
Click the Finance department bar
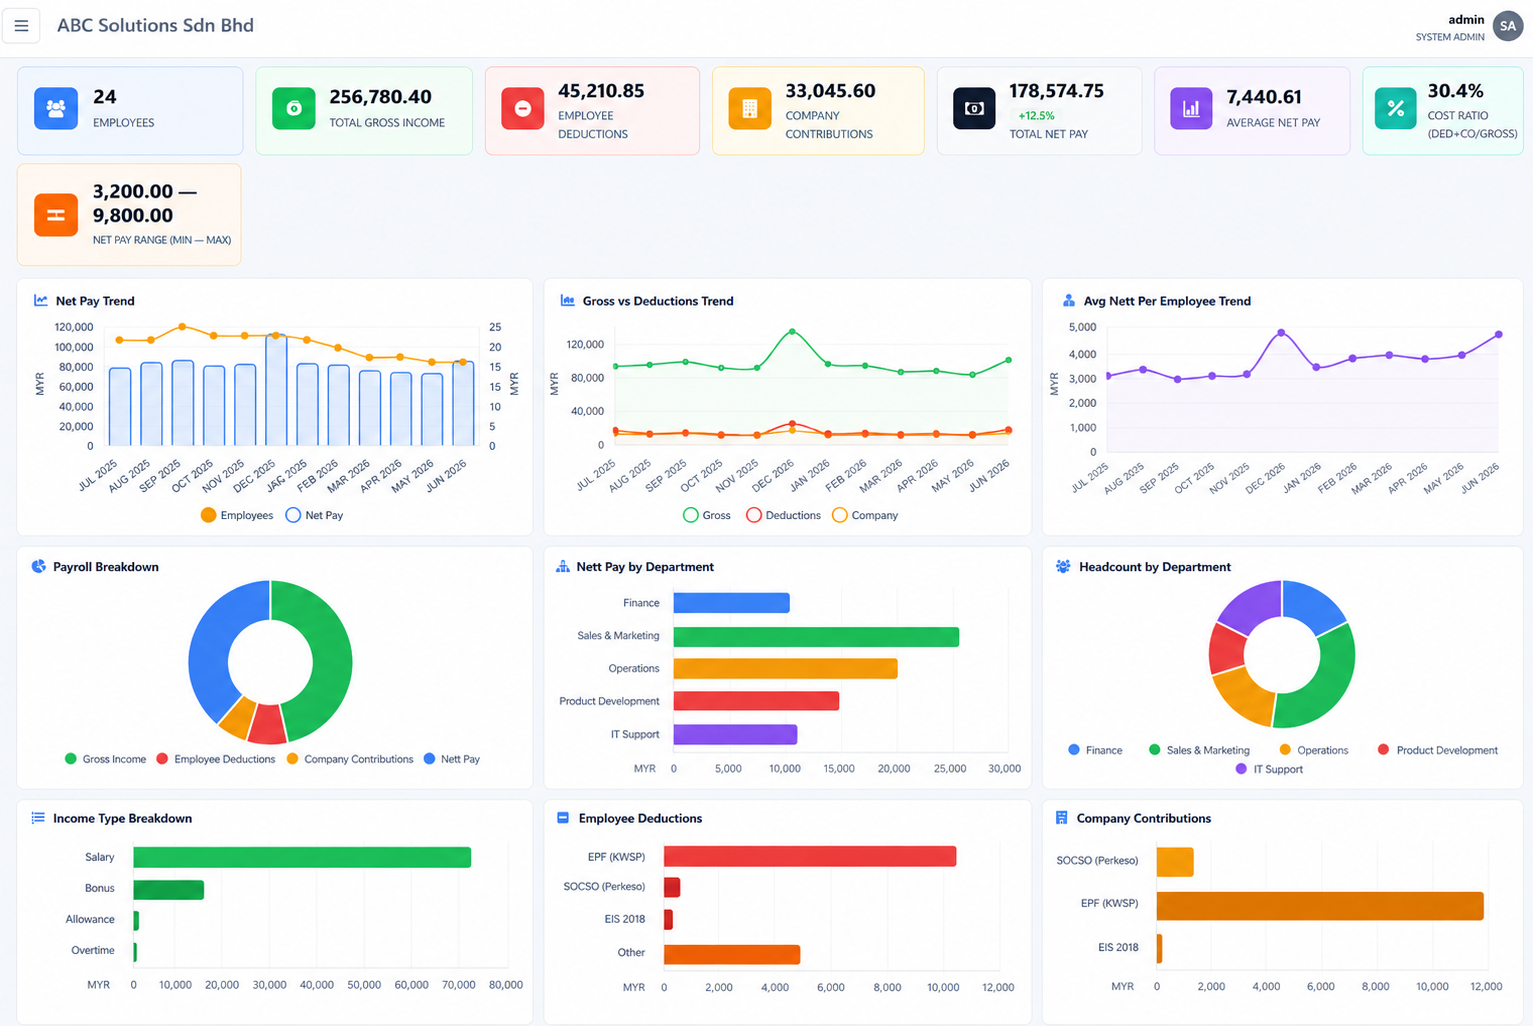pyautogui.click(x=732, y=603)
